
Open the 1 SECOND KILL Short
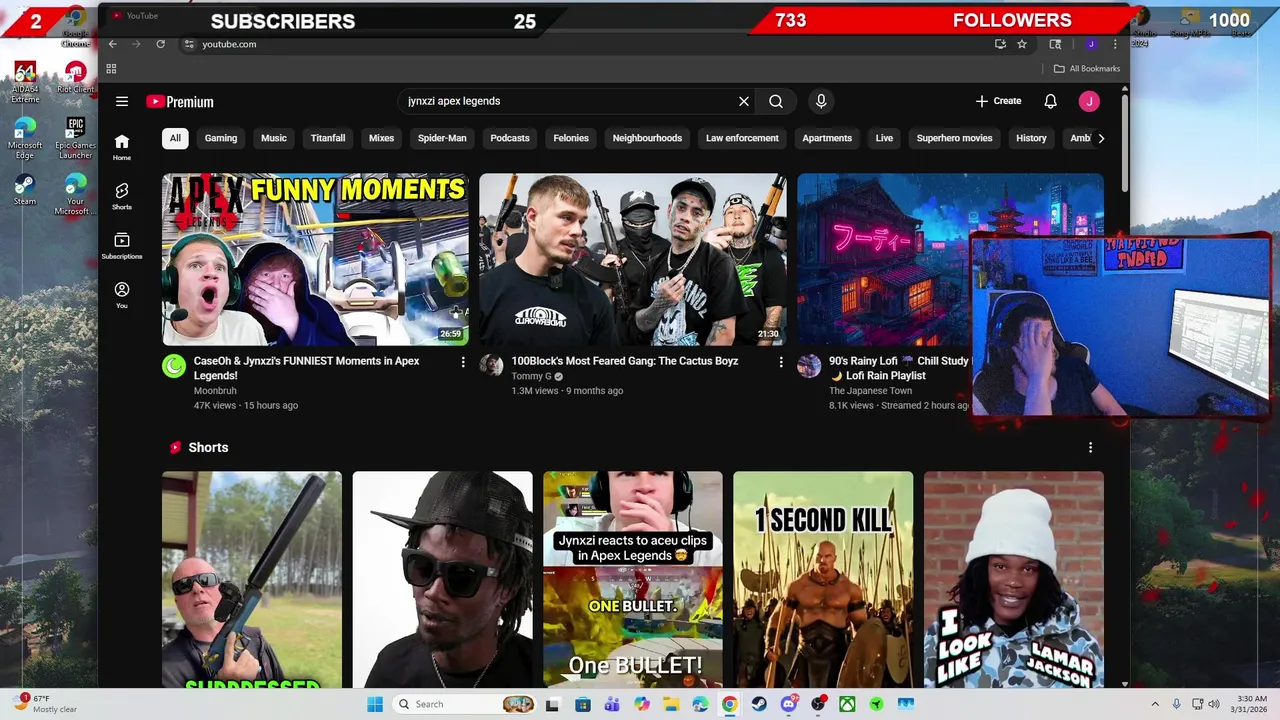[x=823, y=580]
